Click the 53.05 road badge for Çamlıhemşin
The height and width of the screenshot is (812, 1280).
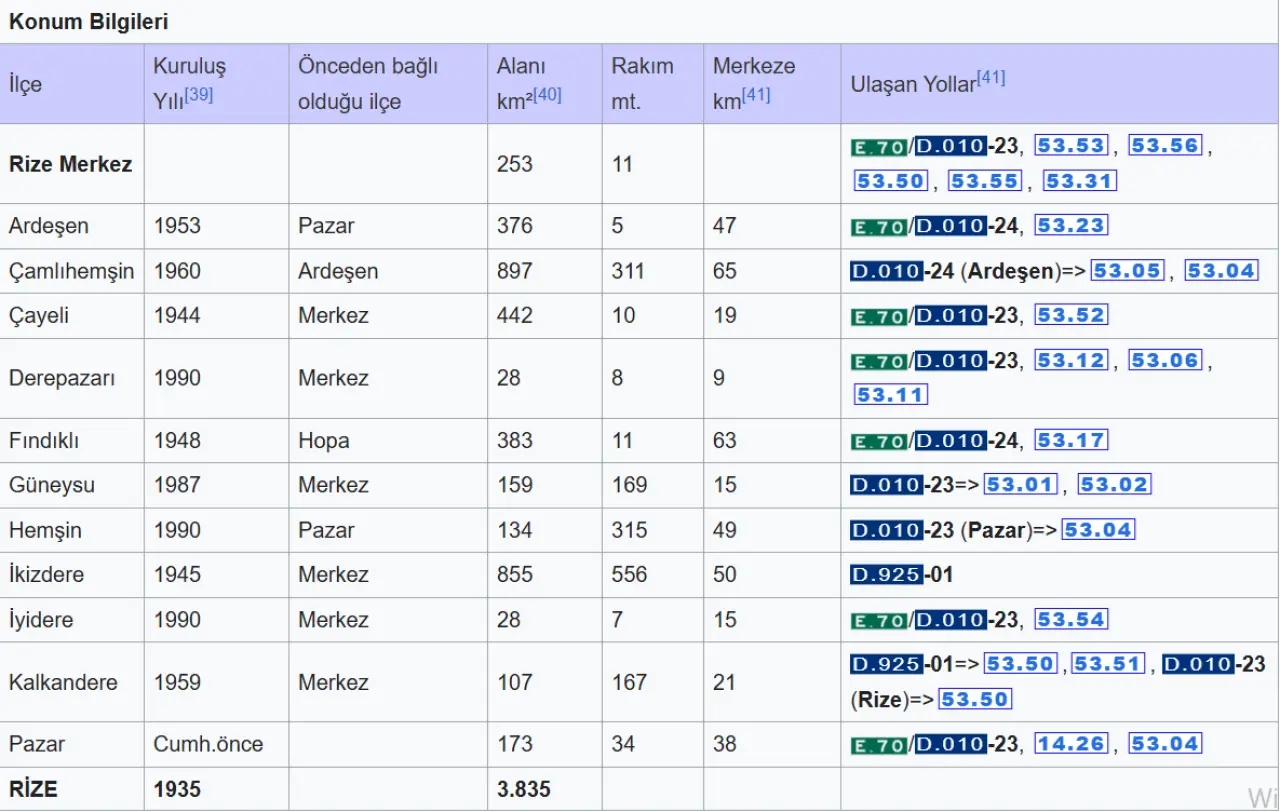[1127, 271]
